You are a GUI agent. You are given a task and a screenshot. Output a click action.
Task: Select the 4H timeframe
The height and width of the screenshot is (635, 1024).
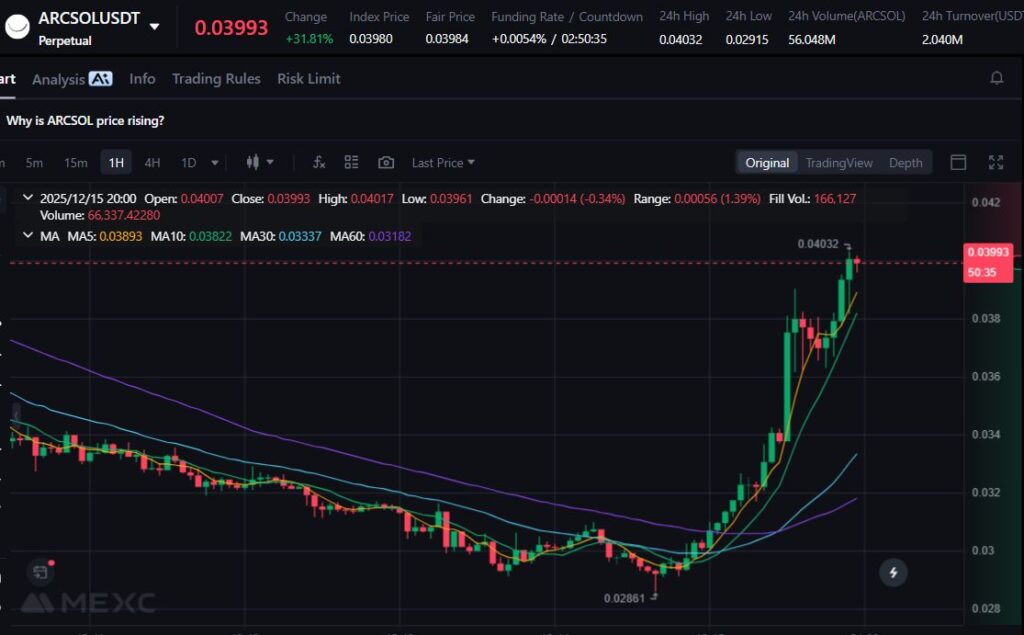152,162
